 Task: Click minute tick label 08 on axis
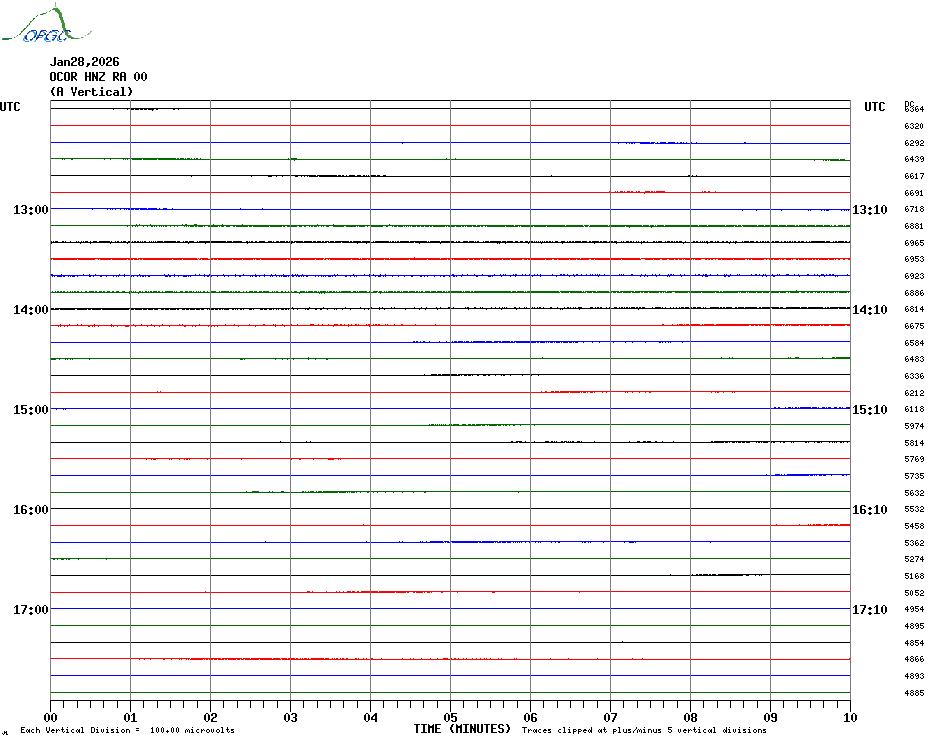tap(690, 718)
